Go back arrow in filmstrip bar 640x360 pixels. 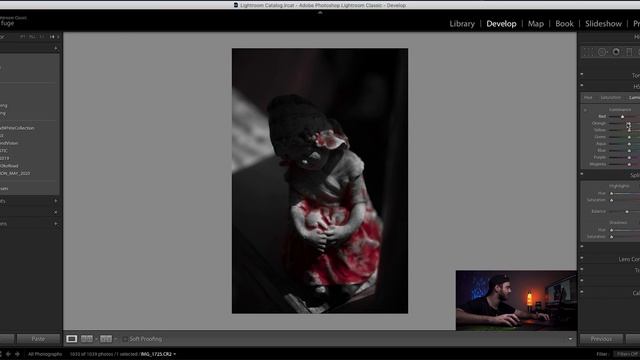click(8, 354)
